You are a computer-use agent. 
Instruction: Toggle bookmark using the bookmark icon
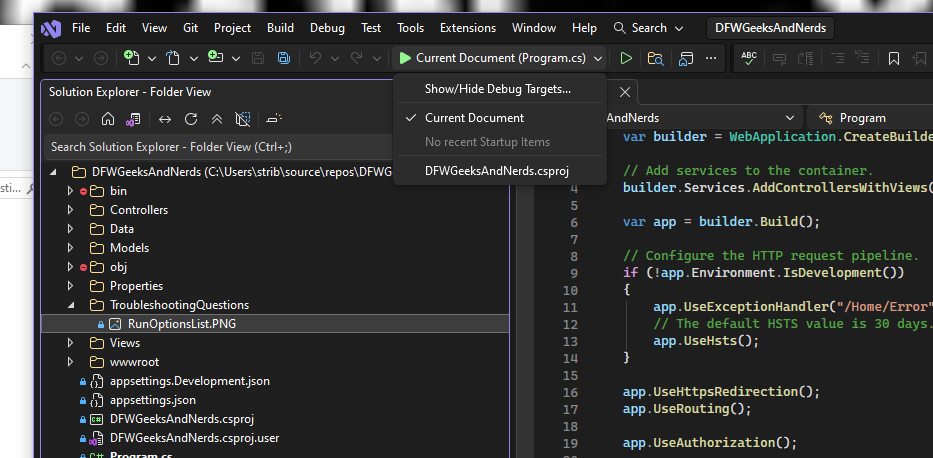894,59
